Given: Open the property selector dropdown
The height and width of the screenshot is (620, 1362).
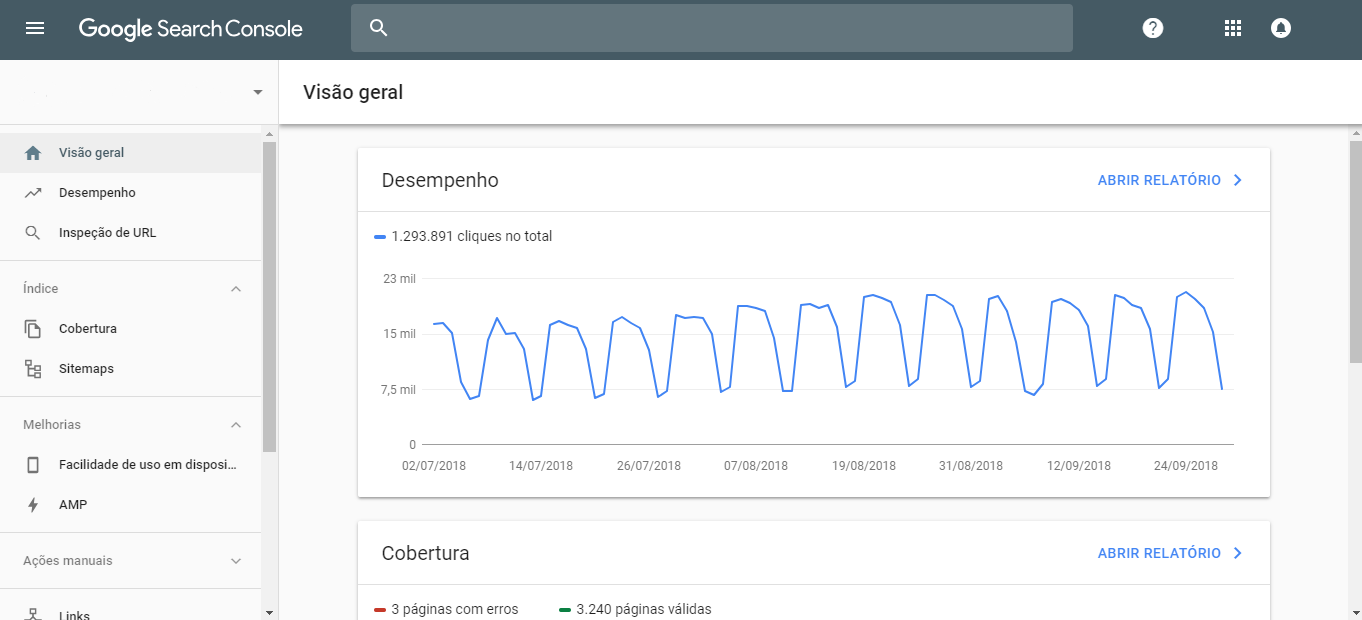Looking at the screenshot, I should [x=257, y=91].
